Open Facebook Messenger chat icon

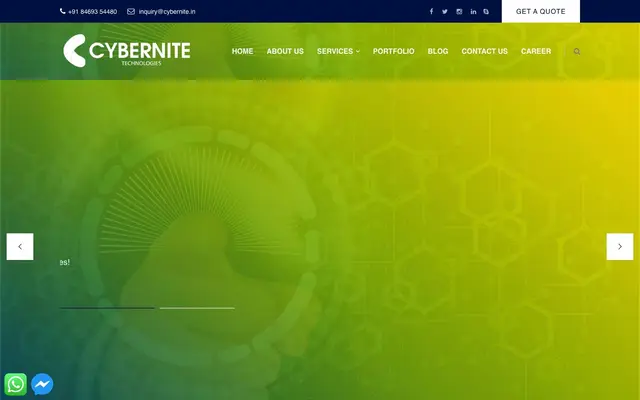tap(42, 384)
